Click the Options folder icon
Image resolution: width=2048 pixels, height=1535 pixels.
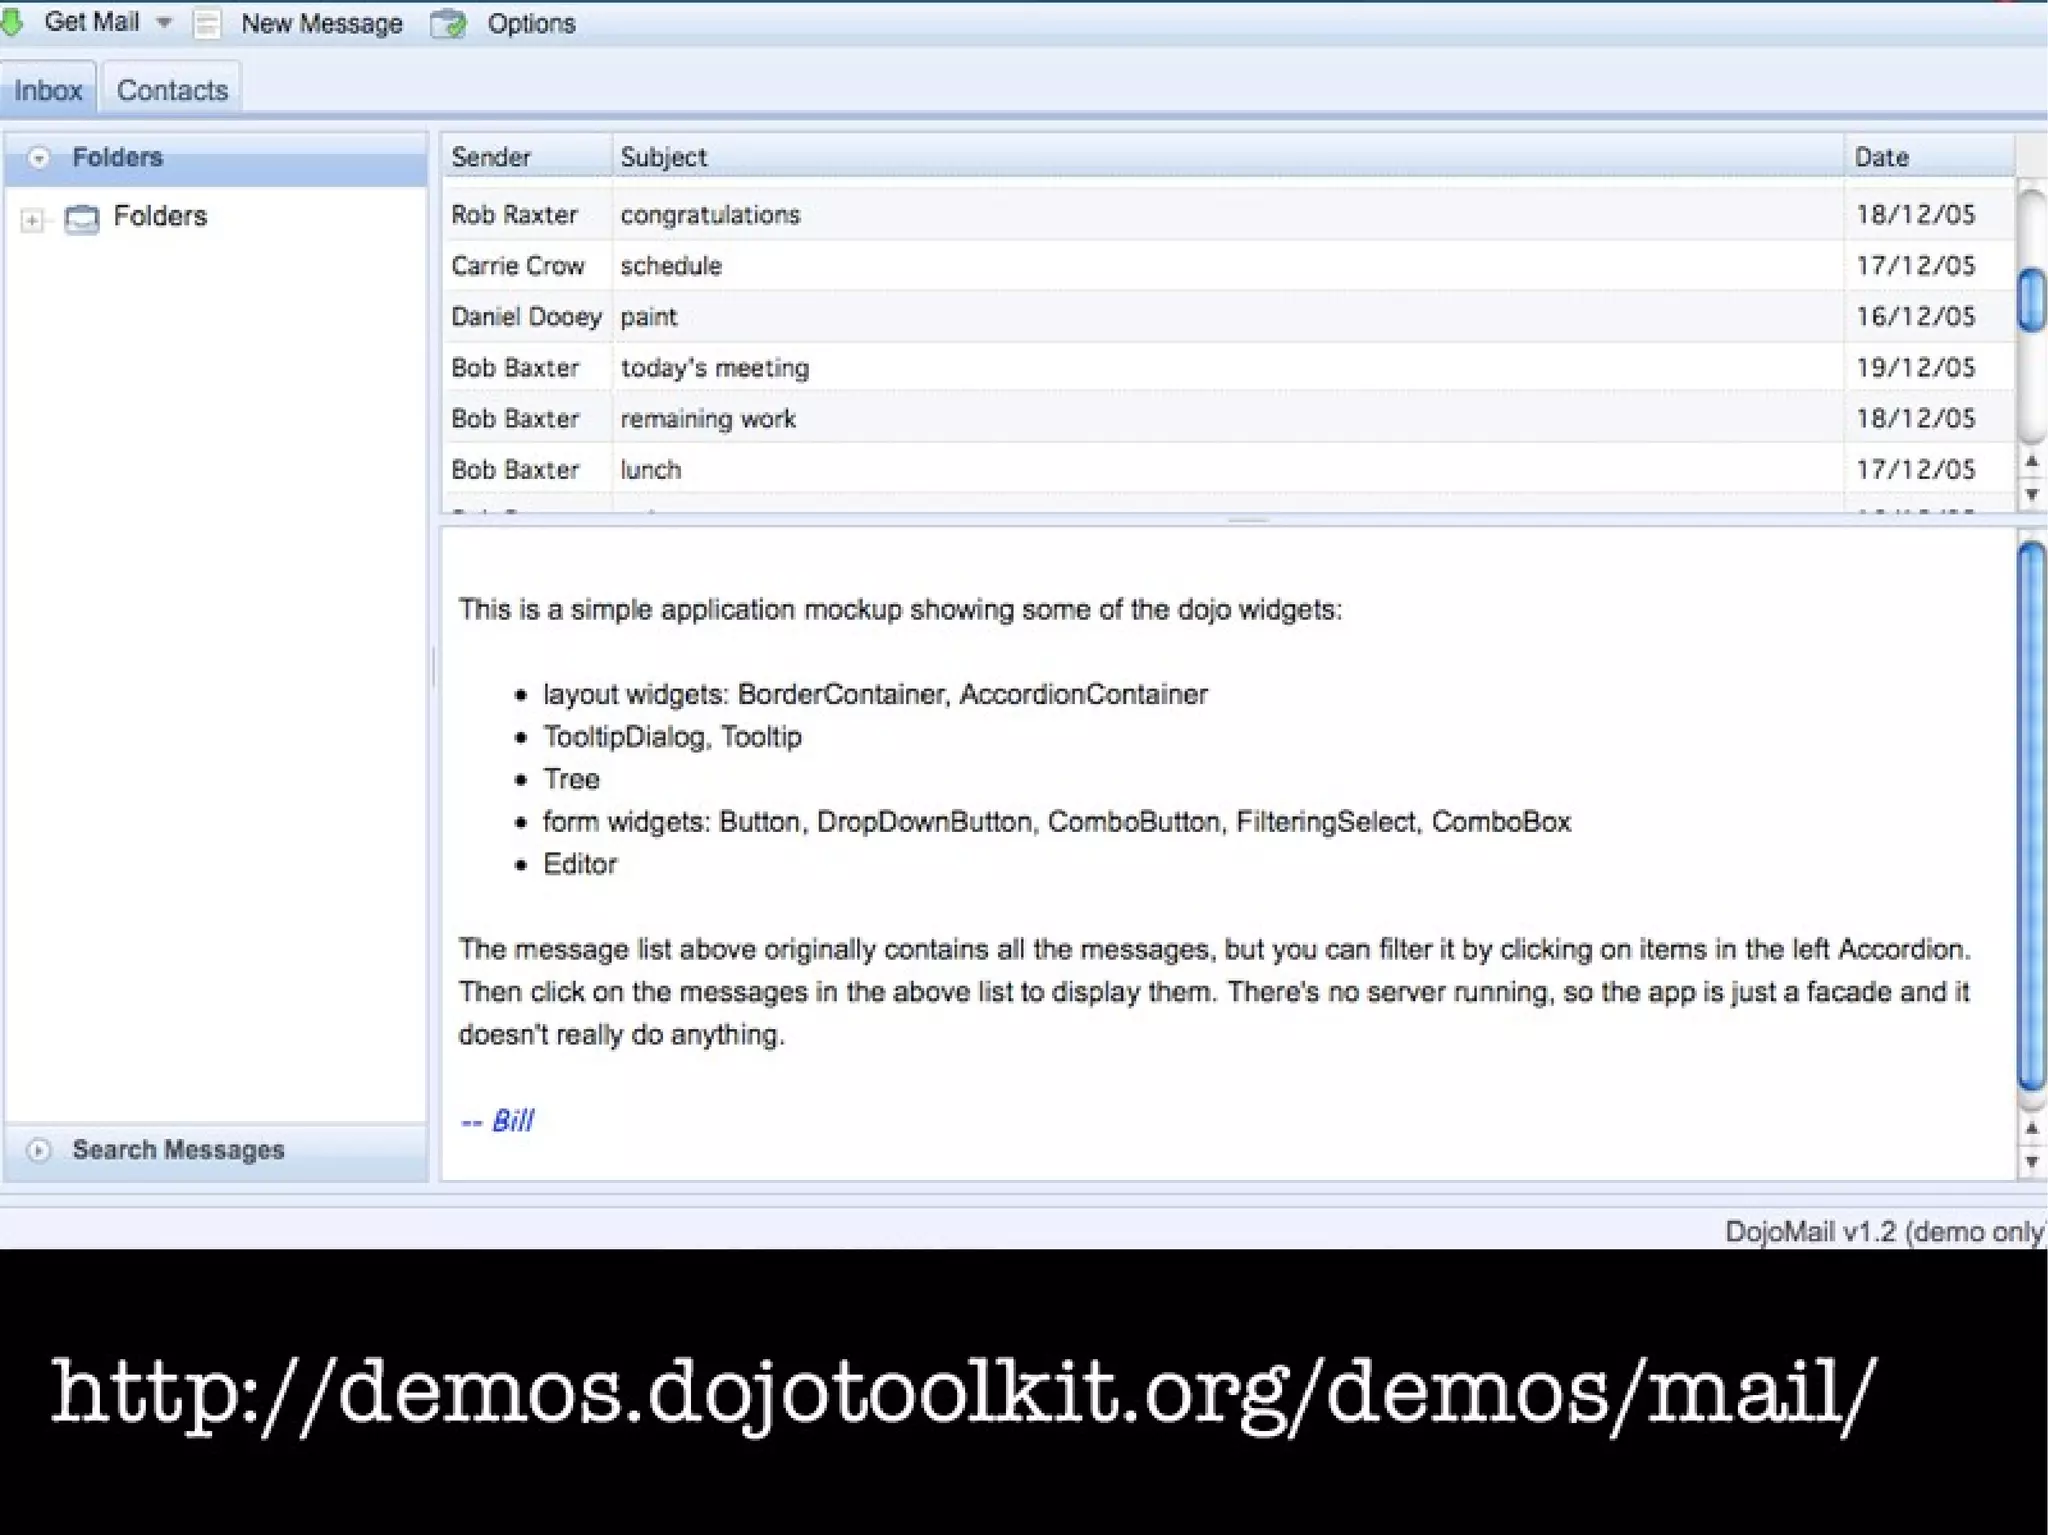coord(449,23)
